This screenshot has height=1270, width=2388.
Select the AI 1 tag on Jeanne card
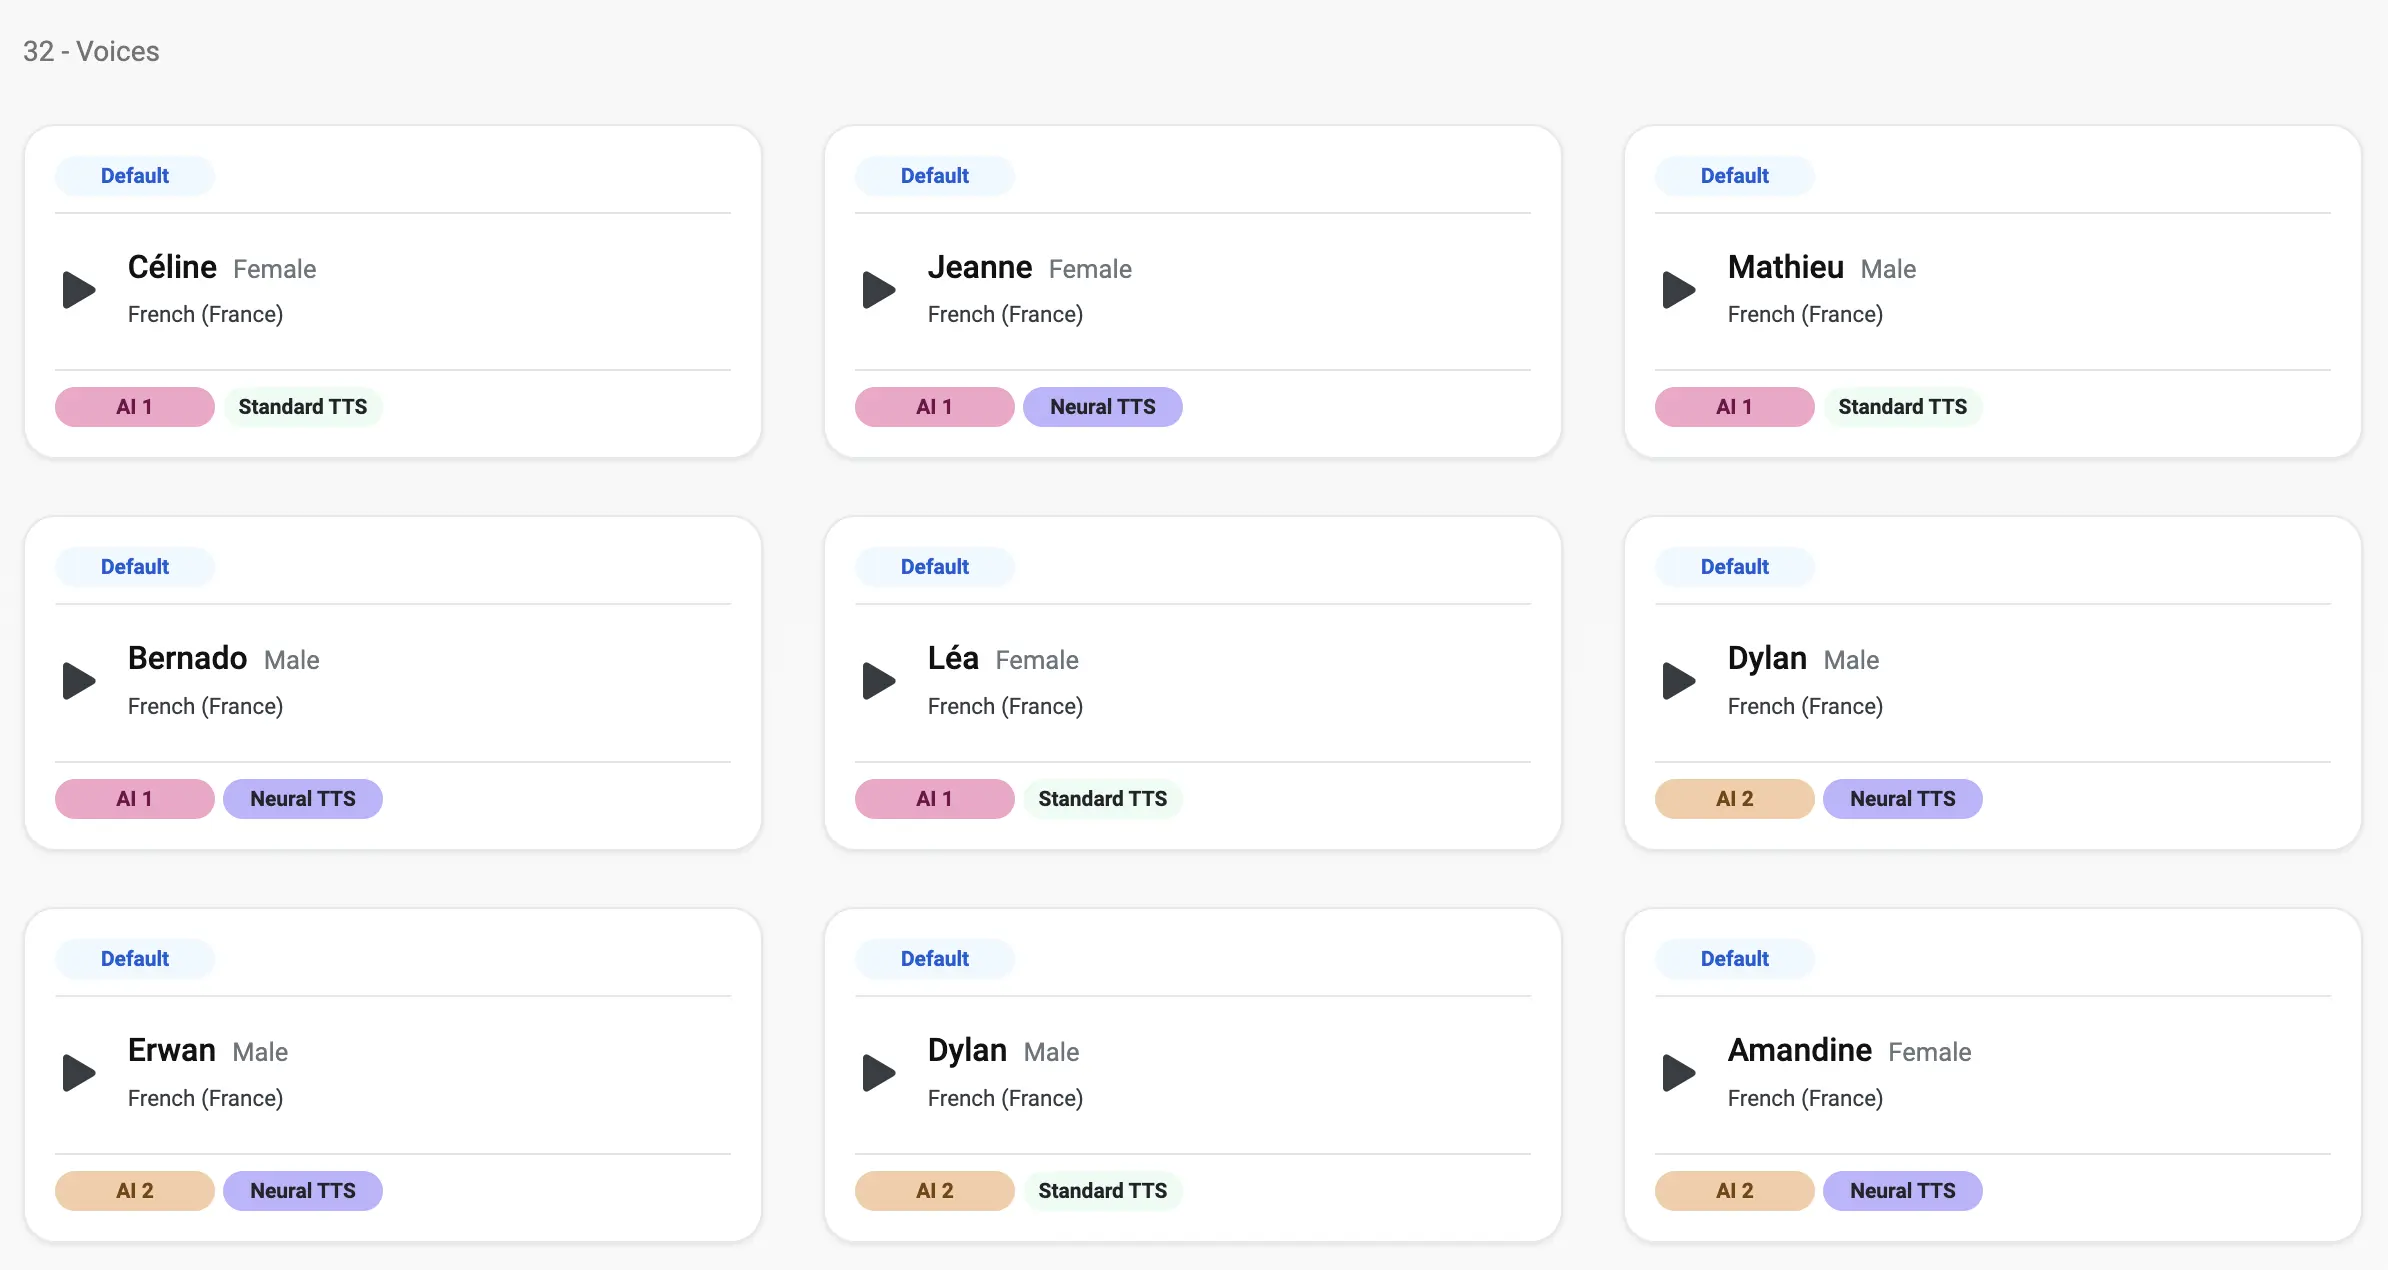pyautogui.click(x=934, y=407)
